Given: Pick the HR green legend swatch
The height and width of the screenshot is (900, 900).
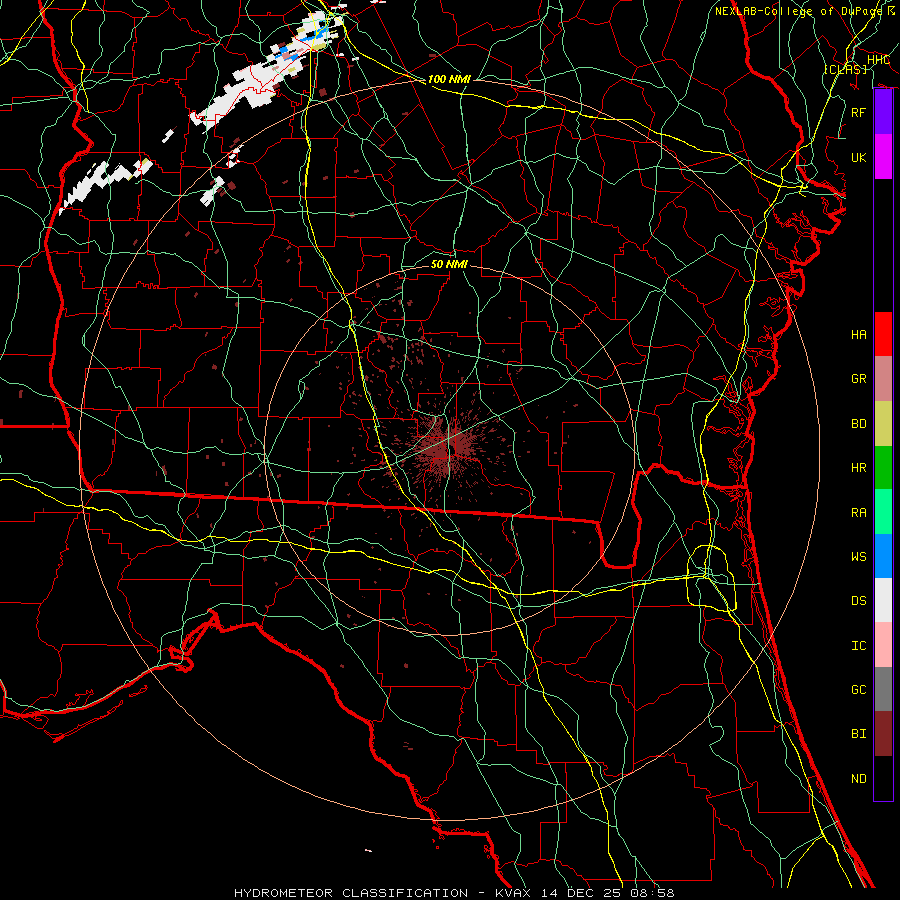Looking at the screenshot, I should (x=883, y=467).
